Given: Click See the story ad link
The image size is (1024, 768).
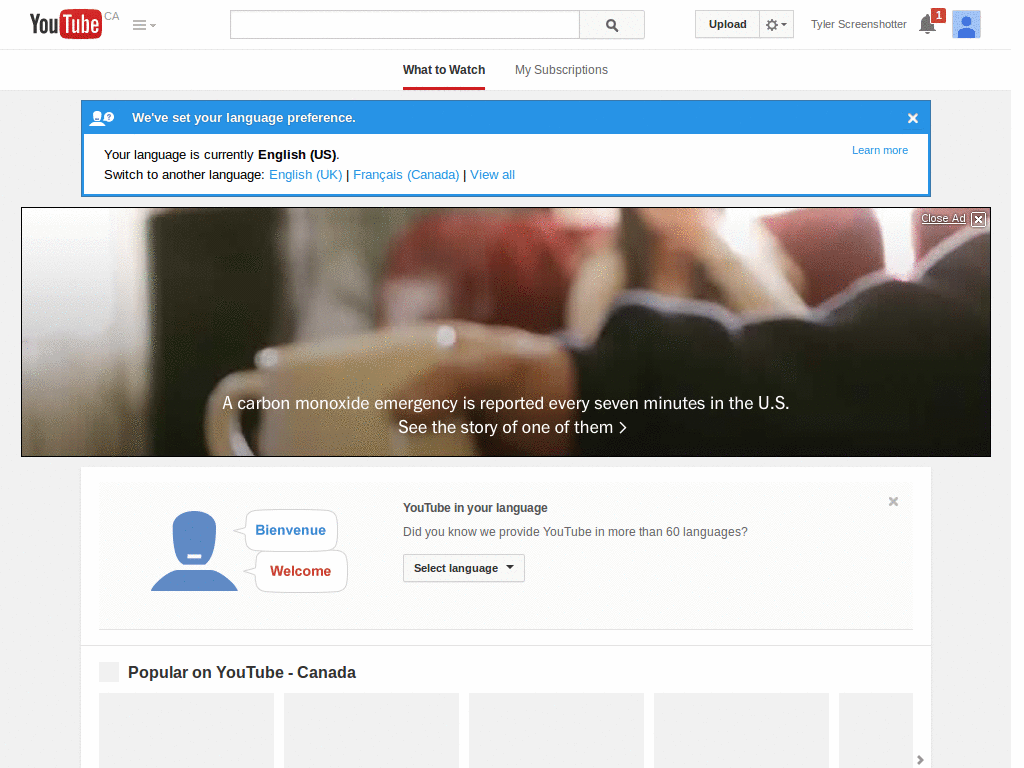Looking at the screenshot, I should coord(512,427).
